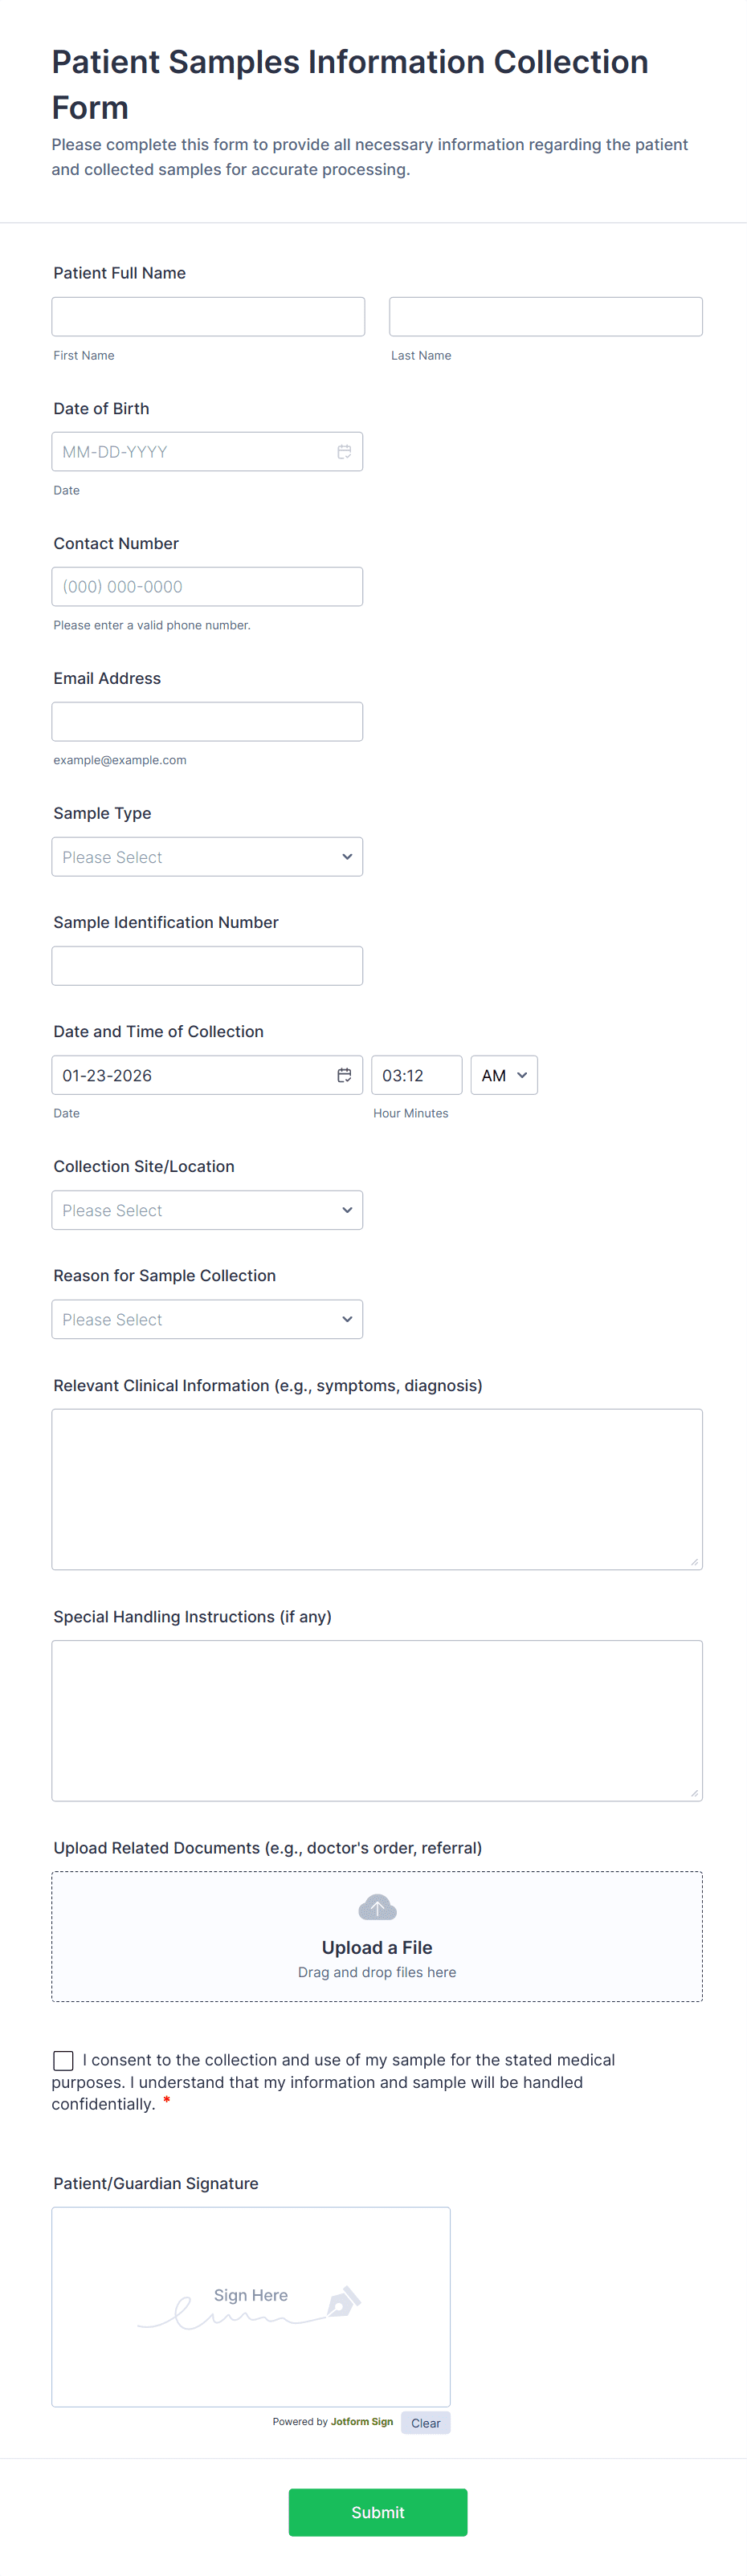The image size is (747, 2576).
Task: Open the Sample Type dropdown
Action: [207, 856]
